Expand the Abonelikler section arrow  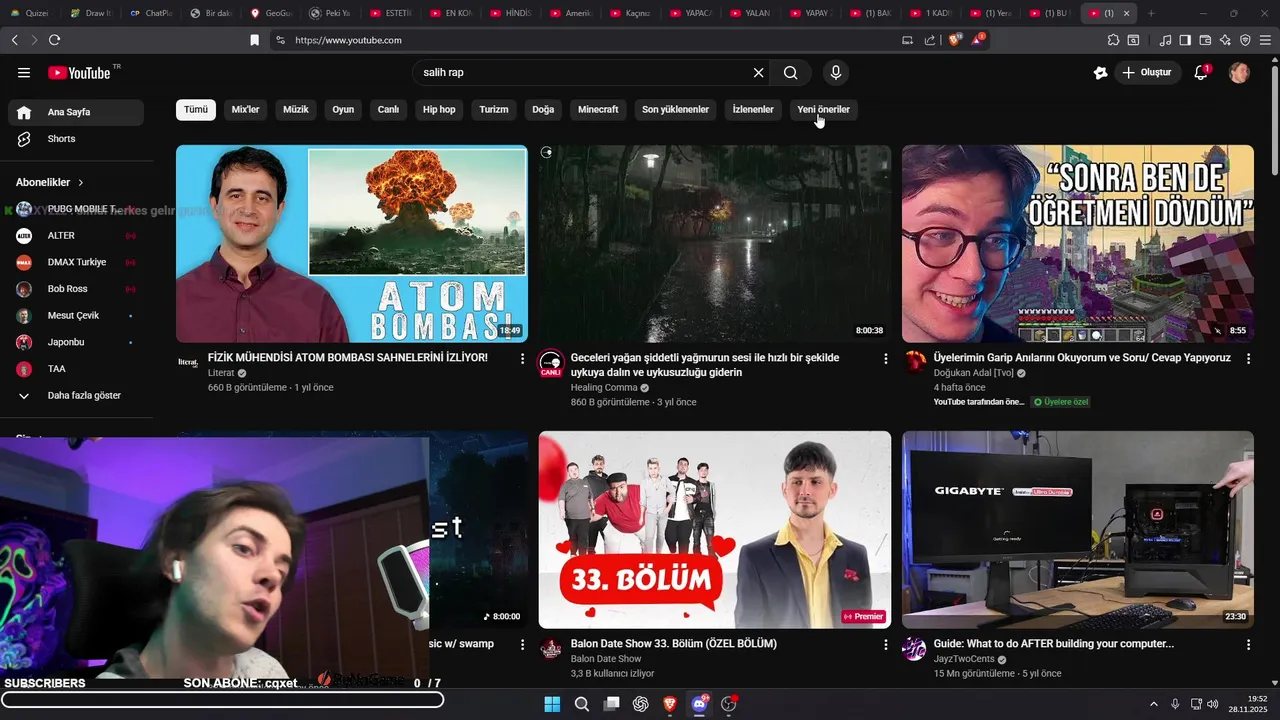point(81,183)
